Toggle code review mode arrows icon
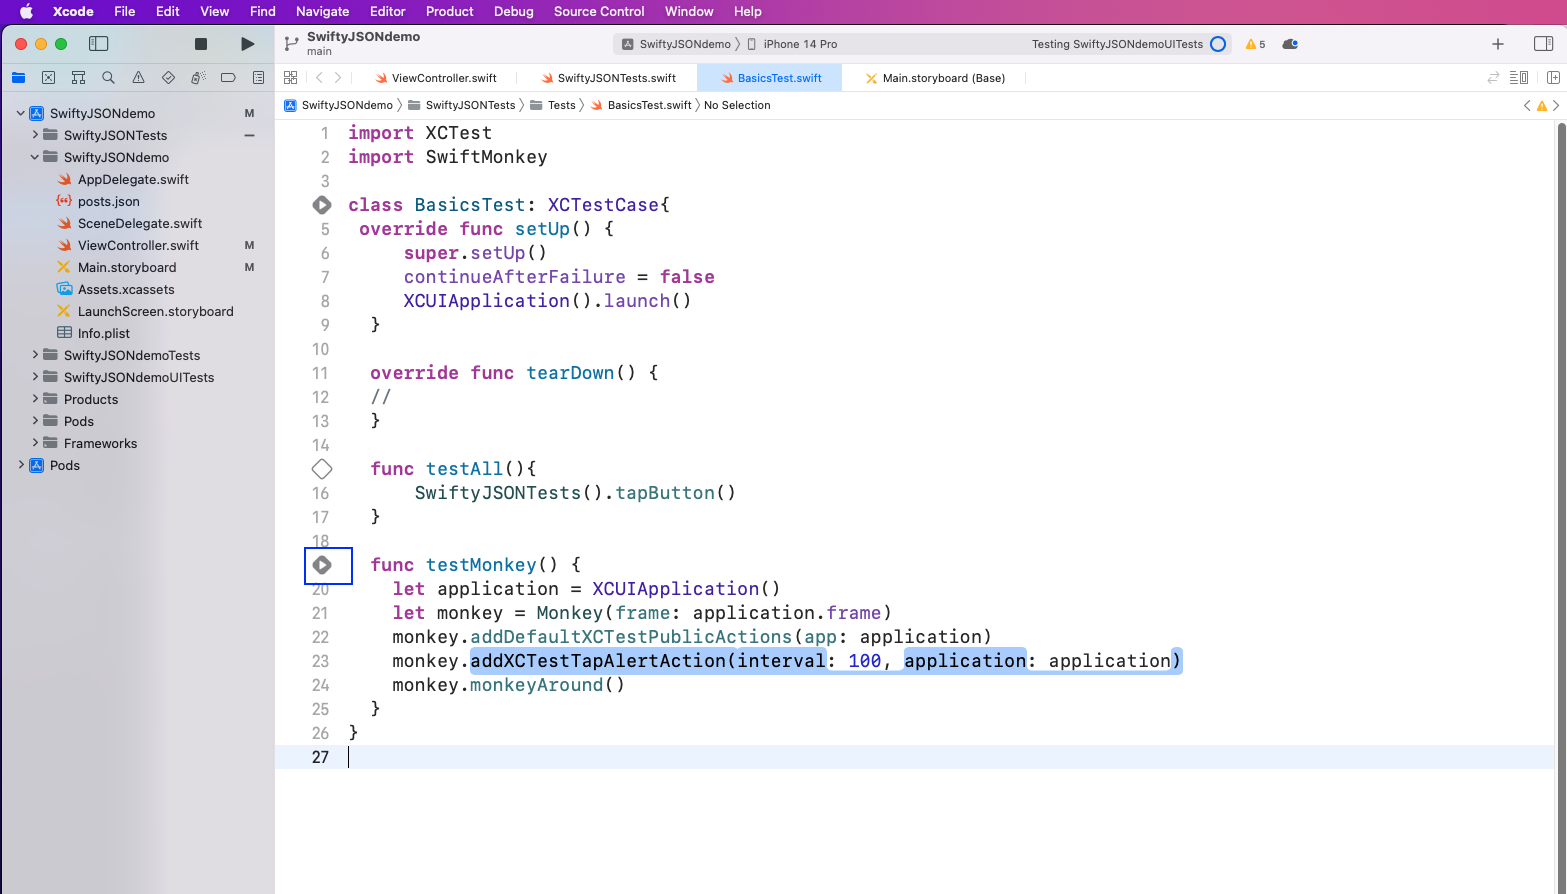The image size is (1567, 894). (x=1493, y=77)
